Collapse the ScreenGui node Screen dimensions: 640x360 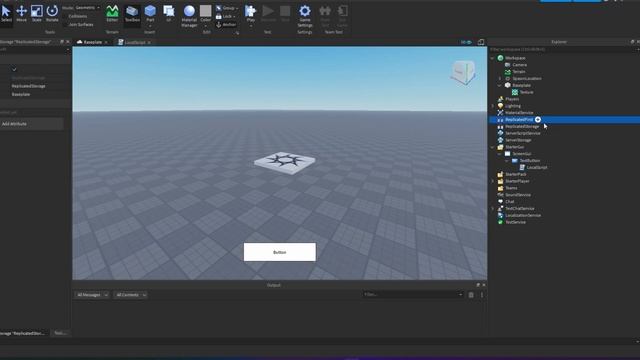pyautogui.click(x=500, y=154)
